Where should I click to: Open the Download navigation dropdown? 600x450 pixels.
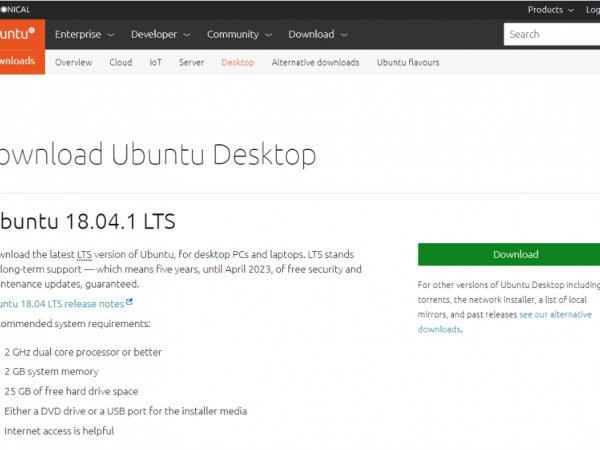pyautogui.click(x=317, y=34)
